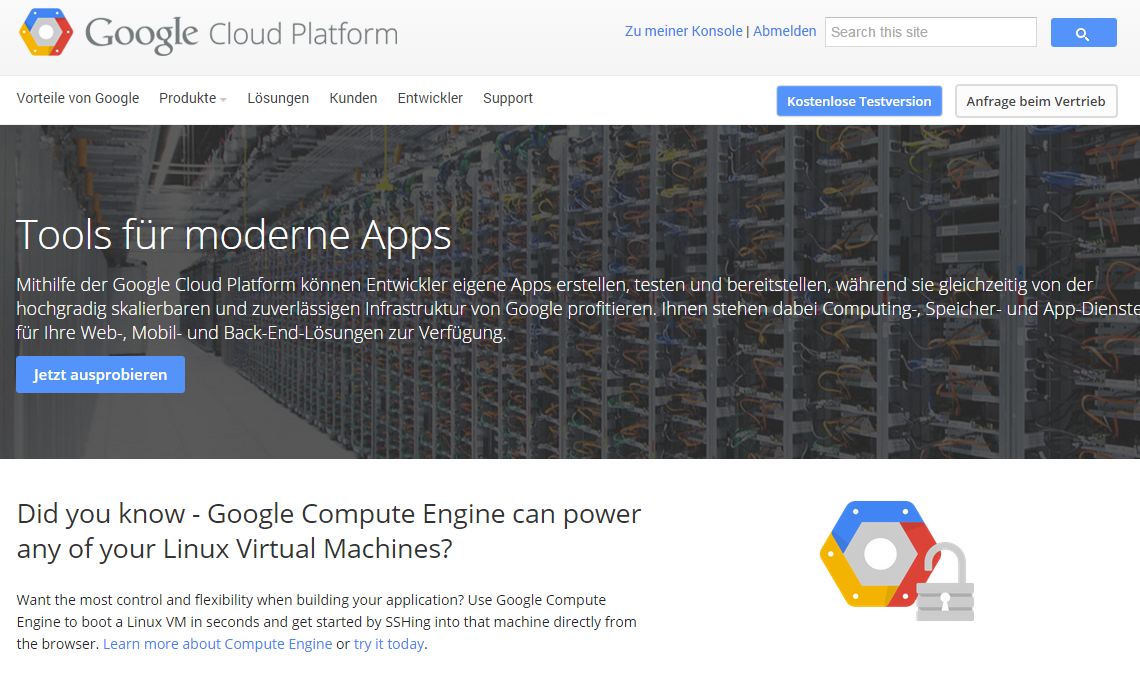Click the Jetzt ausprobieren button
The width and height of the screenshot is (1140, 675).
click(100, 375)
